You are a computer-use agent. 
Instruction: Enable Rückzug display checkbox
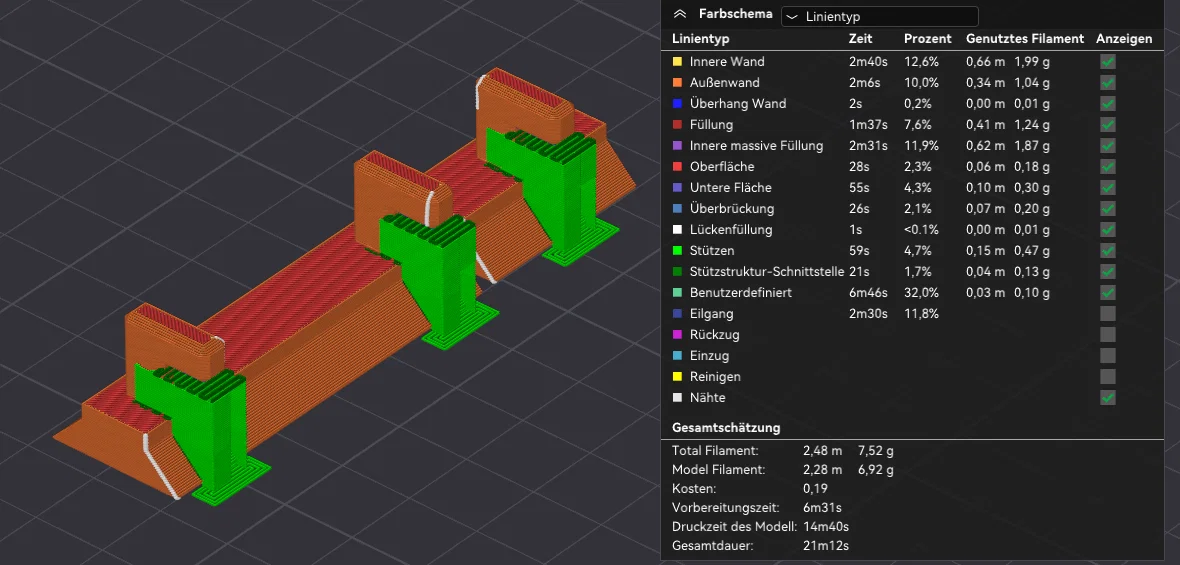tap(1107, 335)
